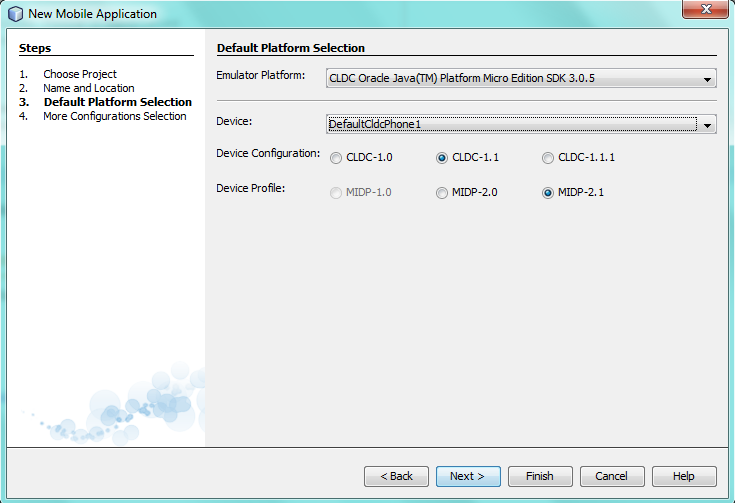Open the Emulator Platform dropdown arrow
This screenshot has height=503, width=735.
click(x=707, y=79)
